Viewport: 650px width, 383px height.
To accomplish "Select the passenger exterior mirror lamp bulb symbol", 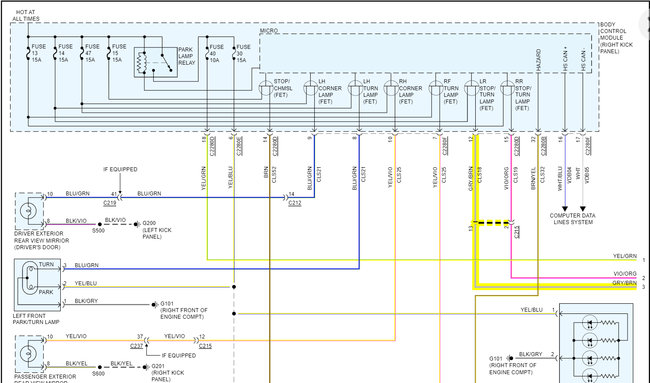I will pyautogui.click(x=28, y=354).
